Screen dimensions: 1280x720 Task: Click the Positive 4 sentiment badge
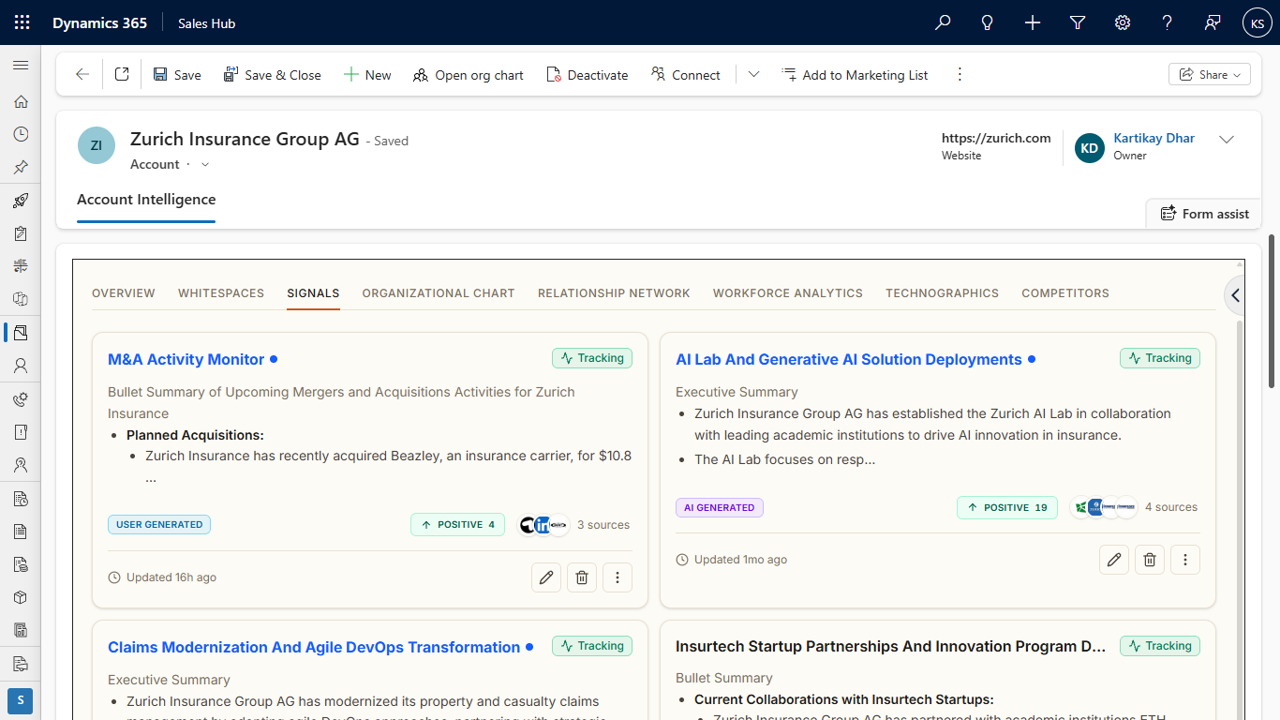click(457, 524)
